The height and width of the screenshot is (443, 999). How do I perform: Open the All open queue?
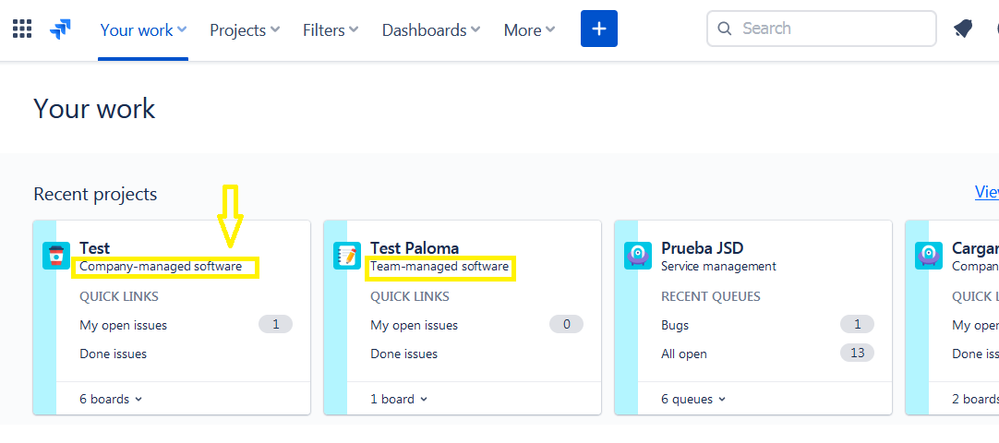coord(684,354)
